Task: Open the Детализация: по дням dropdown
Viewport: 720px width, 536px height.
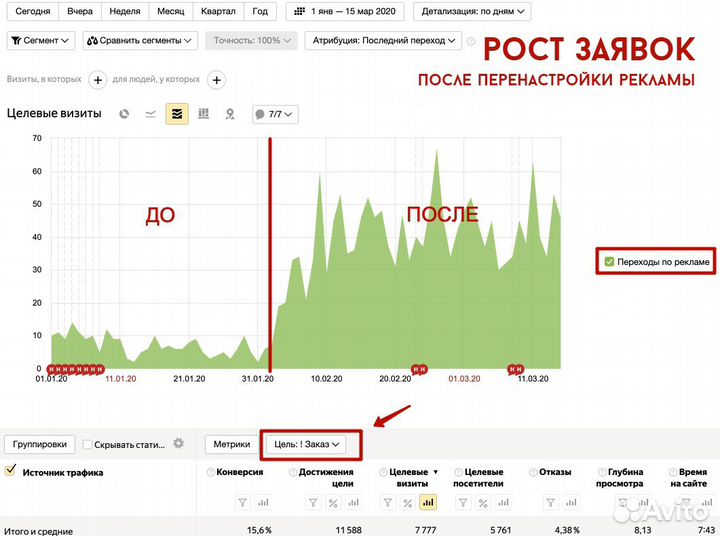Action: click(472, 11)
